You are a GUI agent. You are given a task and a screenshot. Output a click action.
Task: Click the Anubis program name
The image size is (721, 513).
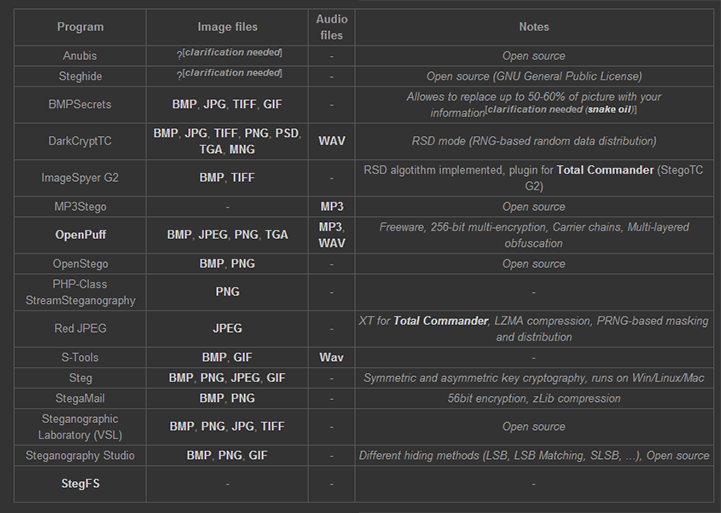tap(80, 56)
